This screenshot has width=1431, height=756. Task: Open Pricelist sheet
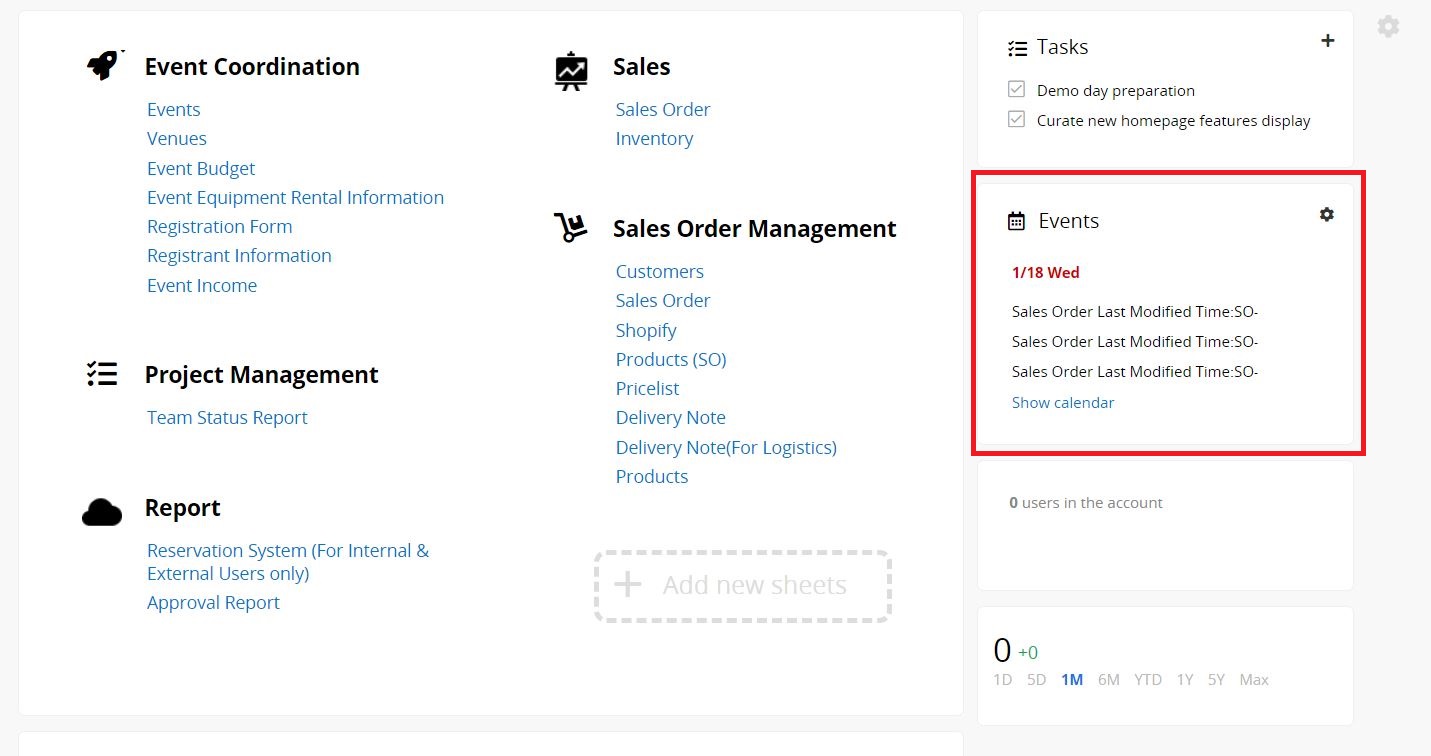pyautogui.click(x=647, y=388)
